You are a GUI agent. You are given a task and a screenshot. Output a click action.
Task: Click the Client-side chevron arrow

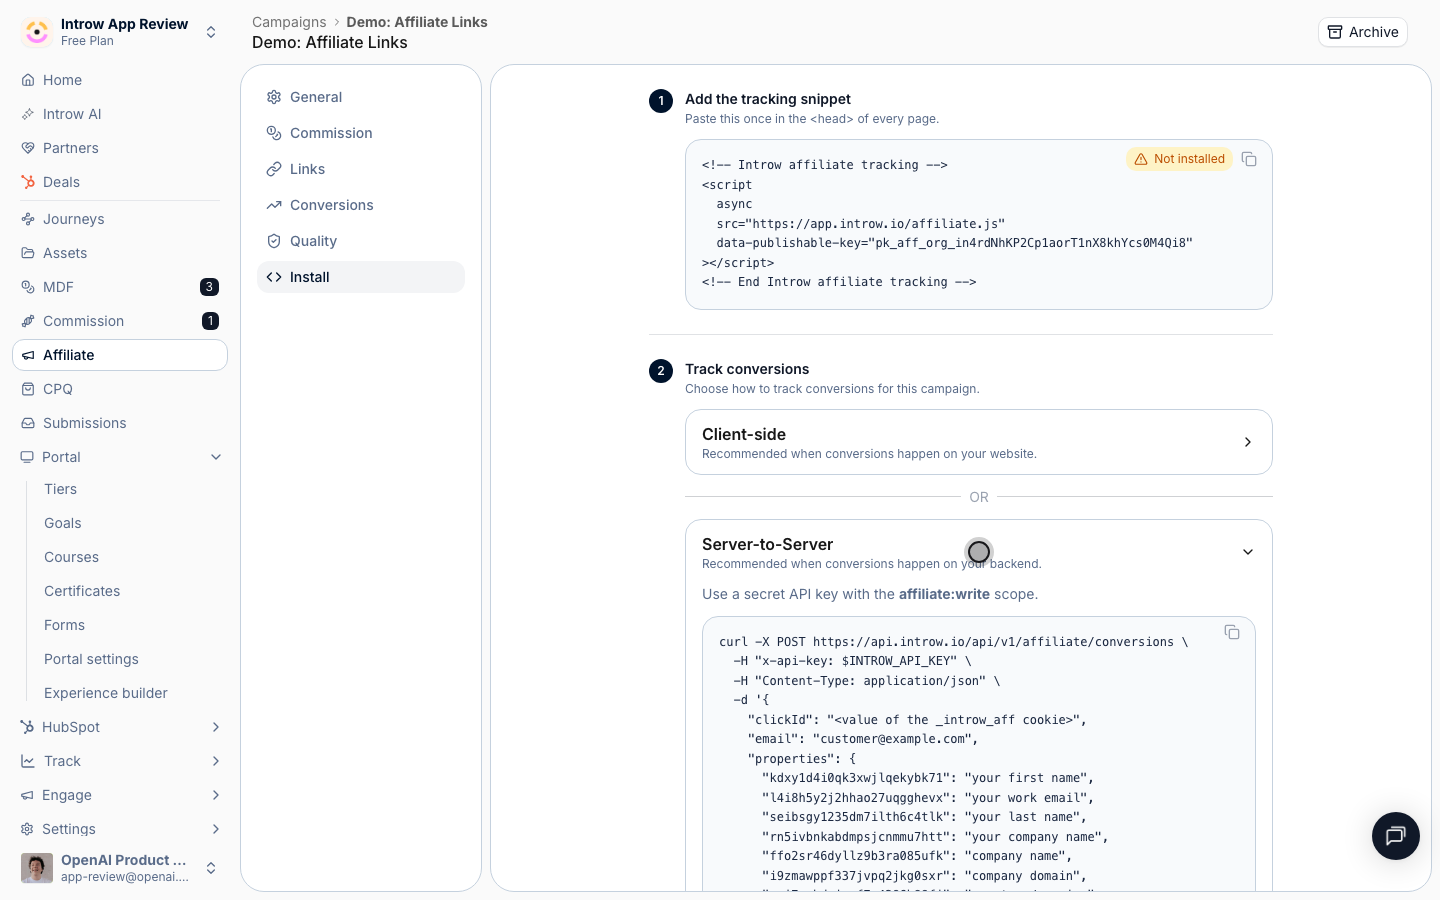coord(1247,442)
